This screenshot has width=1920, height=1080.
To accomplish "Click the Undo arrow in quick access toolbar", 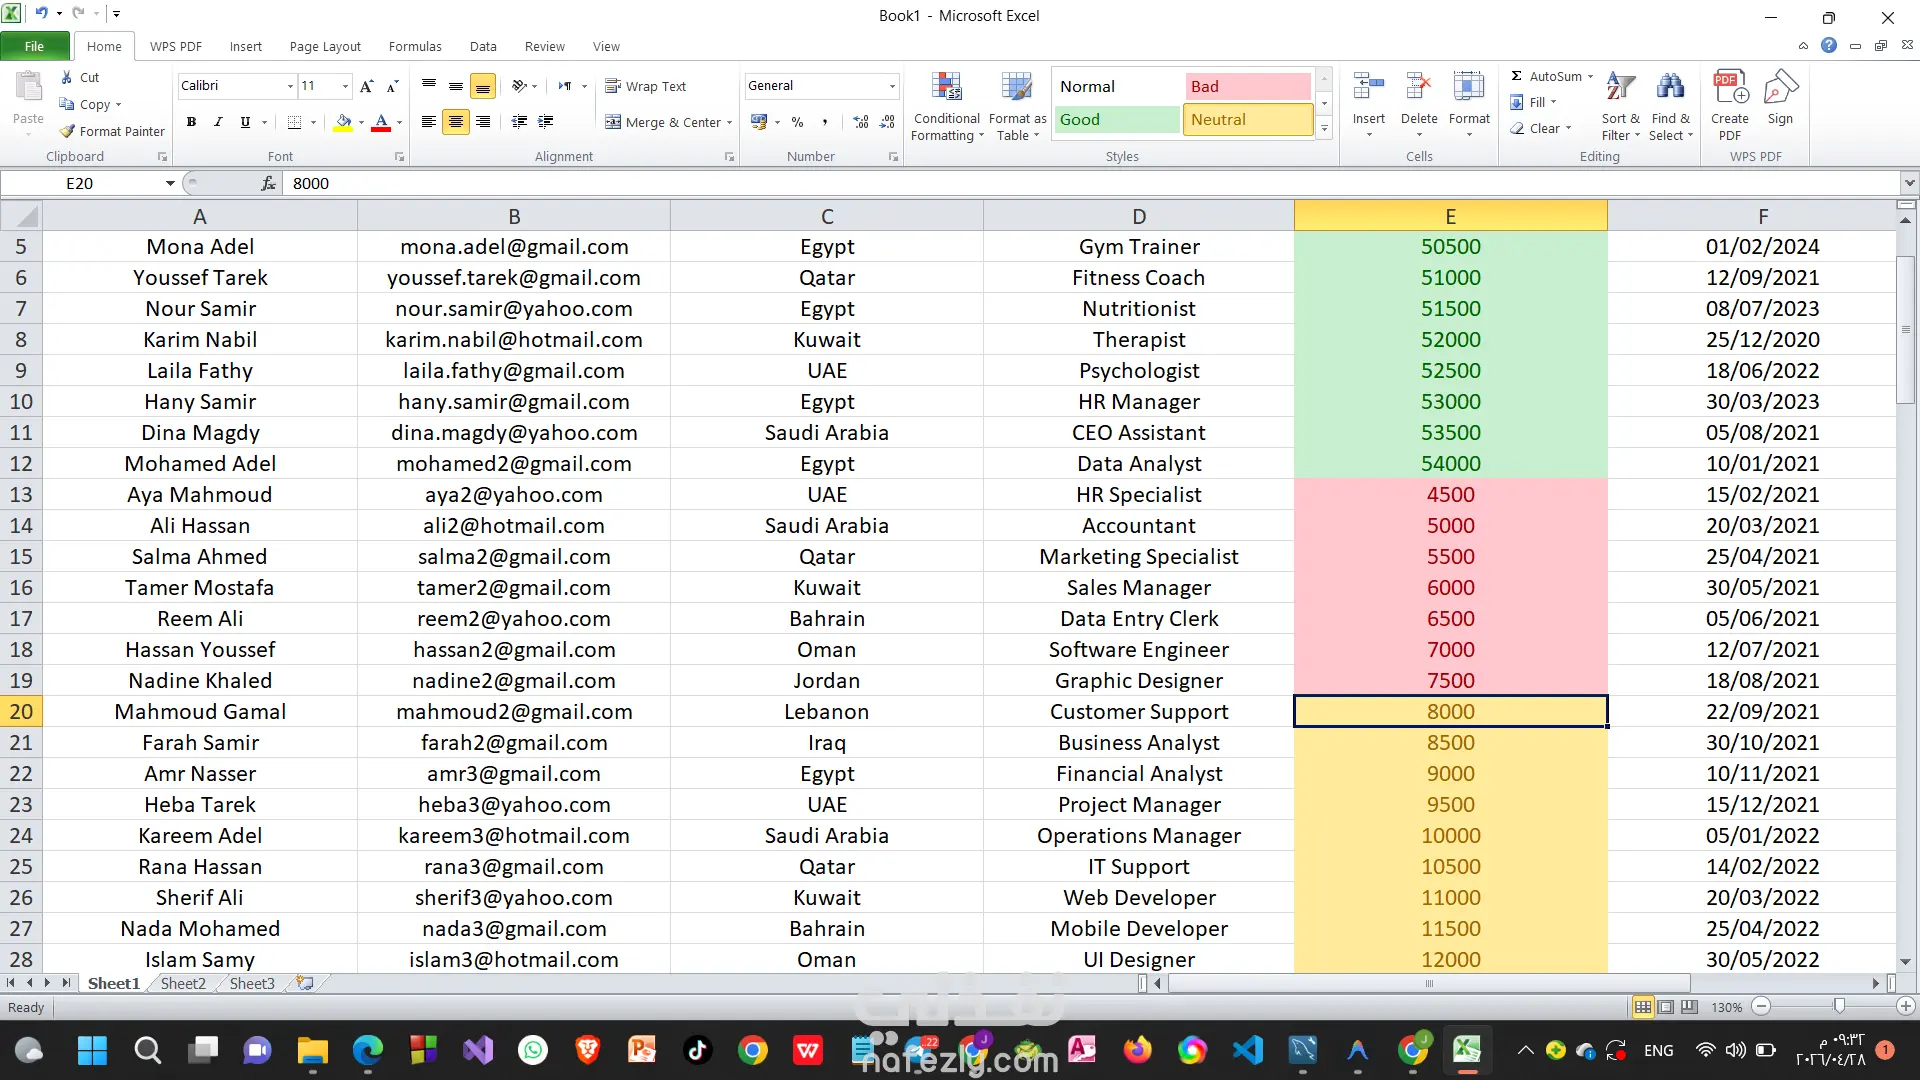I will [x=41, y=14].
